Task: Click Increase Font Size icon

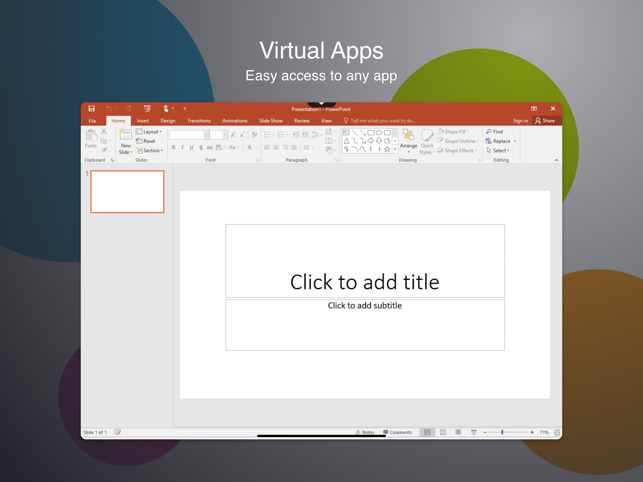Action: 233,135
